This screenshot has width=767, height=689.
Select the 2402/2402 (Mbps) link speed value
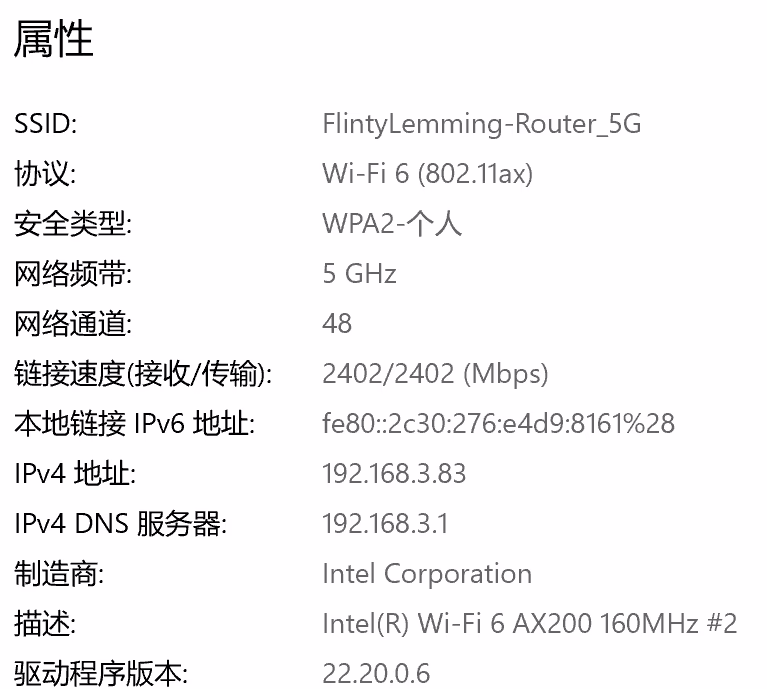[435, 374]
